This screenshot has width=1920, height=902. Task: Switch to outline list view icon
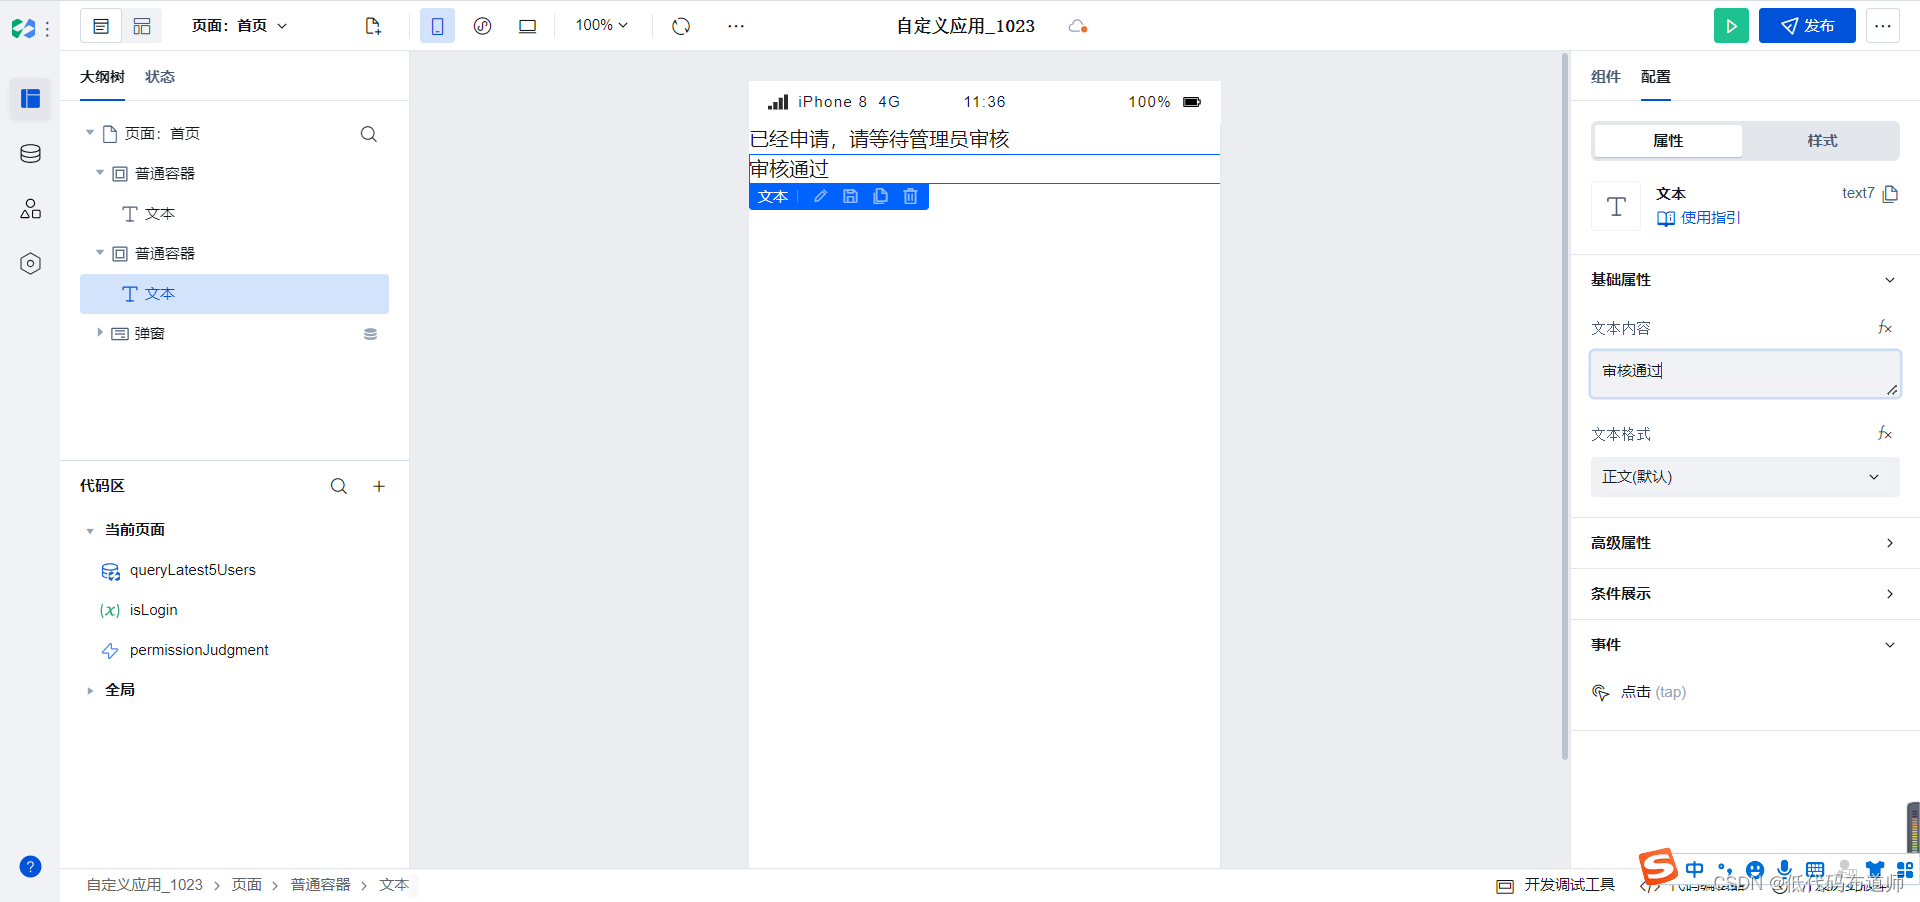[101, 26]
